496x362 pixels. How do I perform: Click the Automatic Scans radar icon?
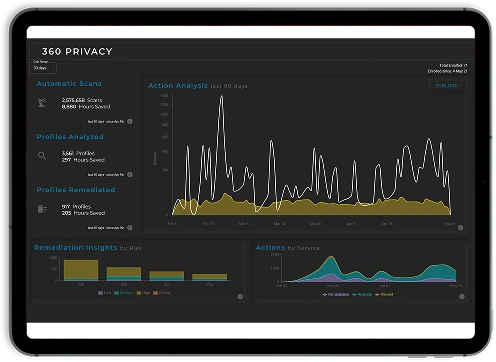pos(42,103)
